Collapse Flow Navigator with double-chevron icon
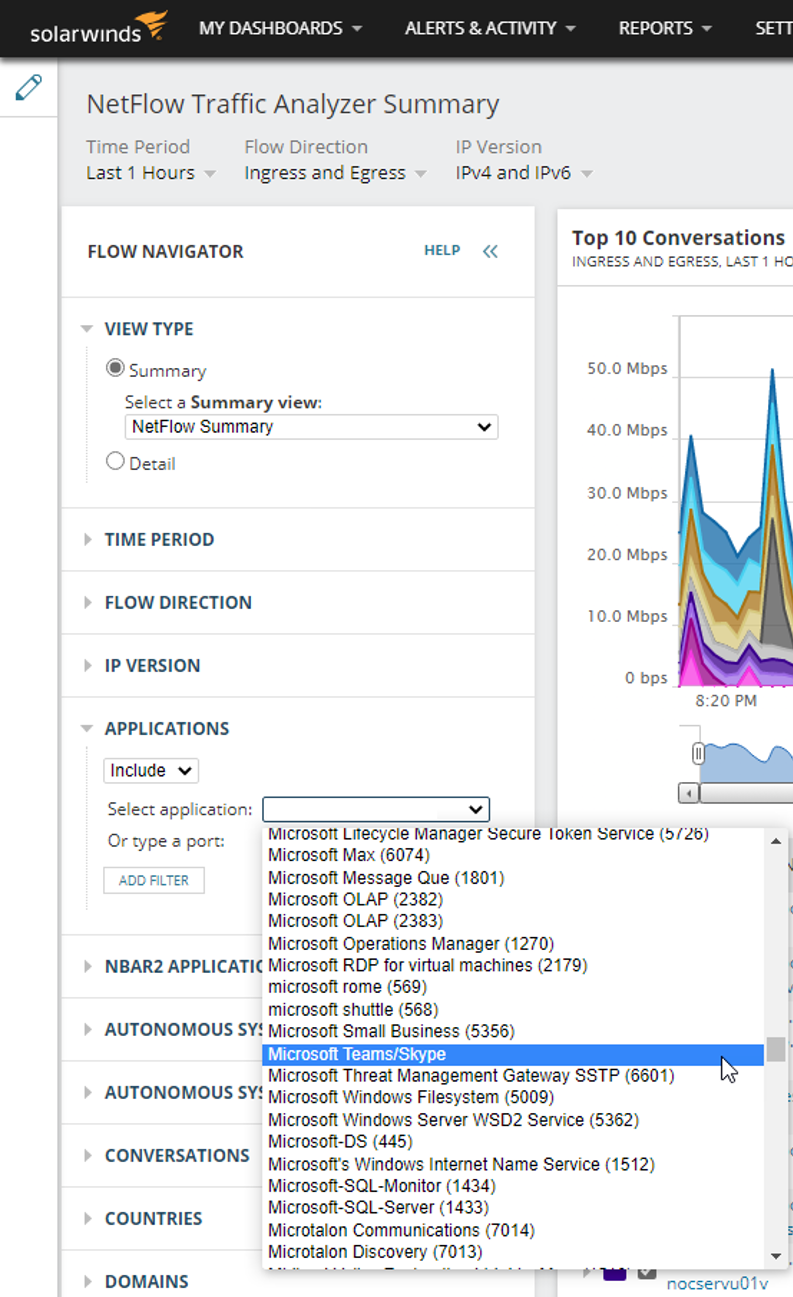 pos(490,251)
